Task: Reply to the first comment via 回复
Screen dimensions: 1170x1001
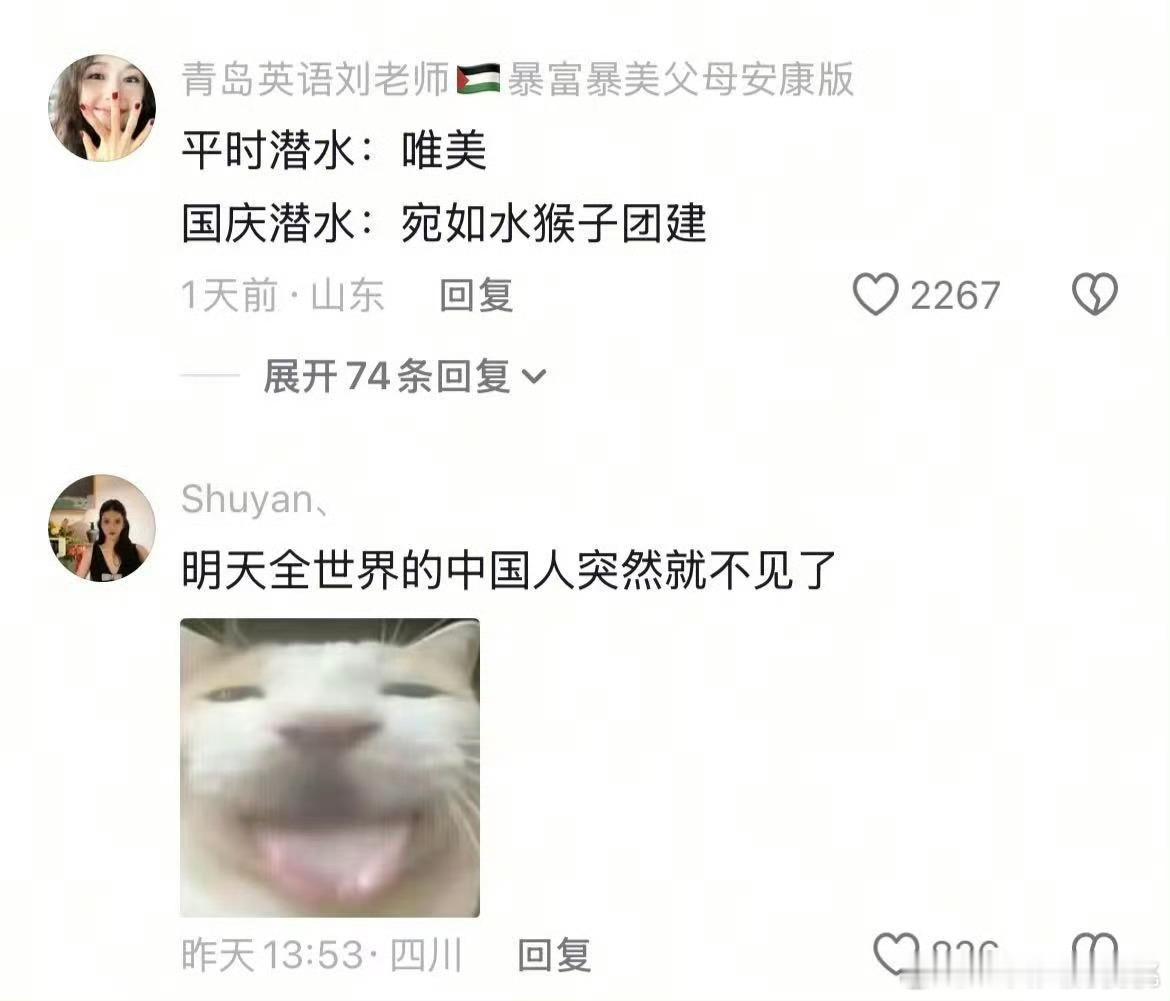Action: click(x=476, y=295)
